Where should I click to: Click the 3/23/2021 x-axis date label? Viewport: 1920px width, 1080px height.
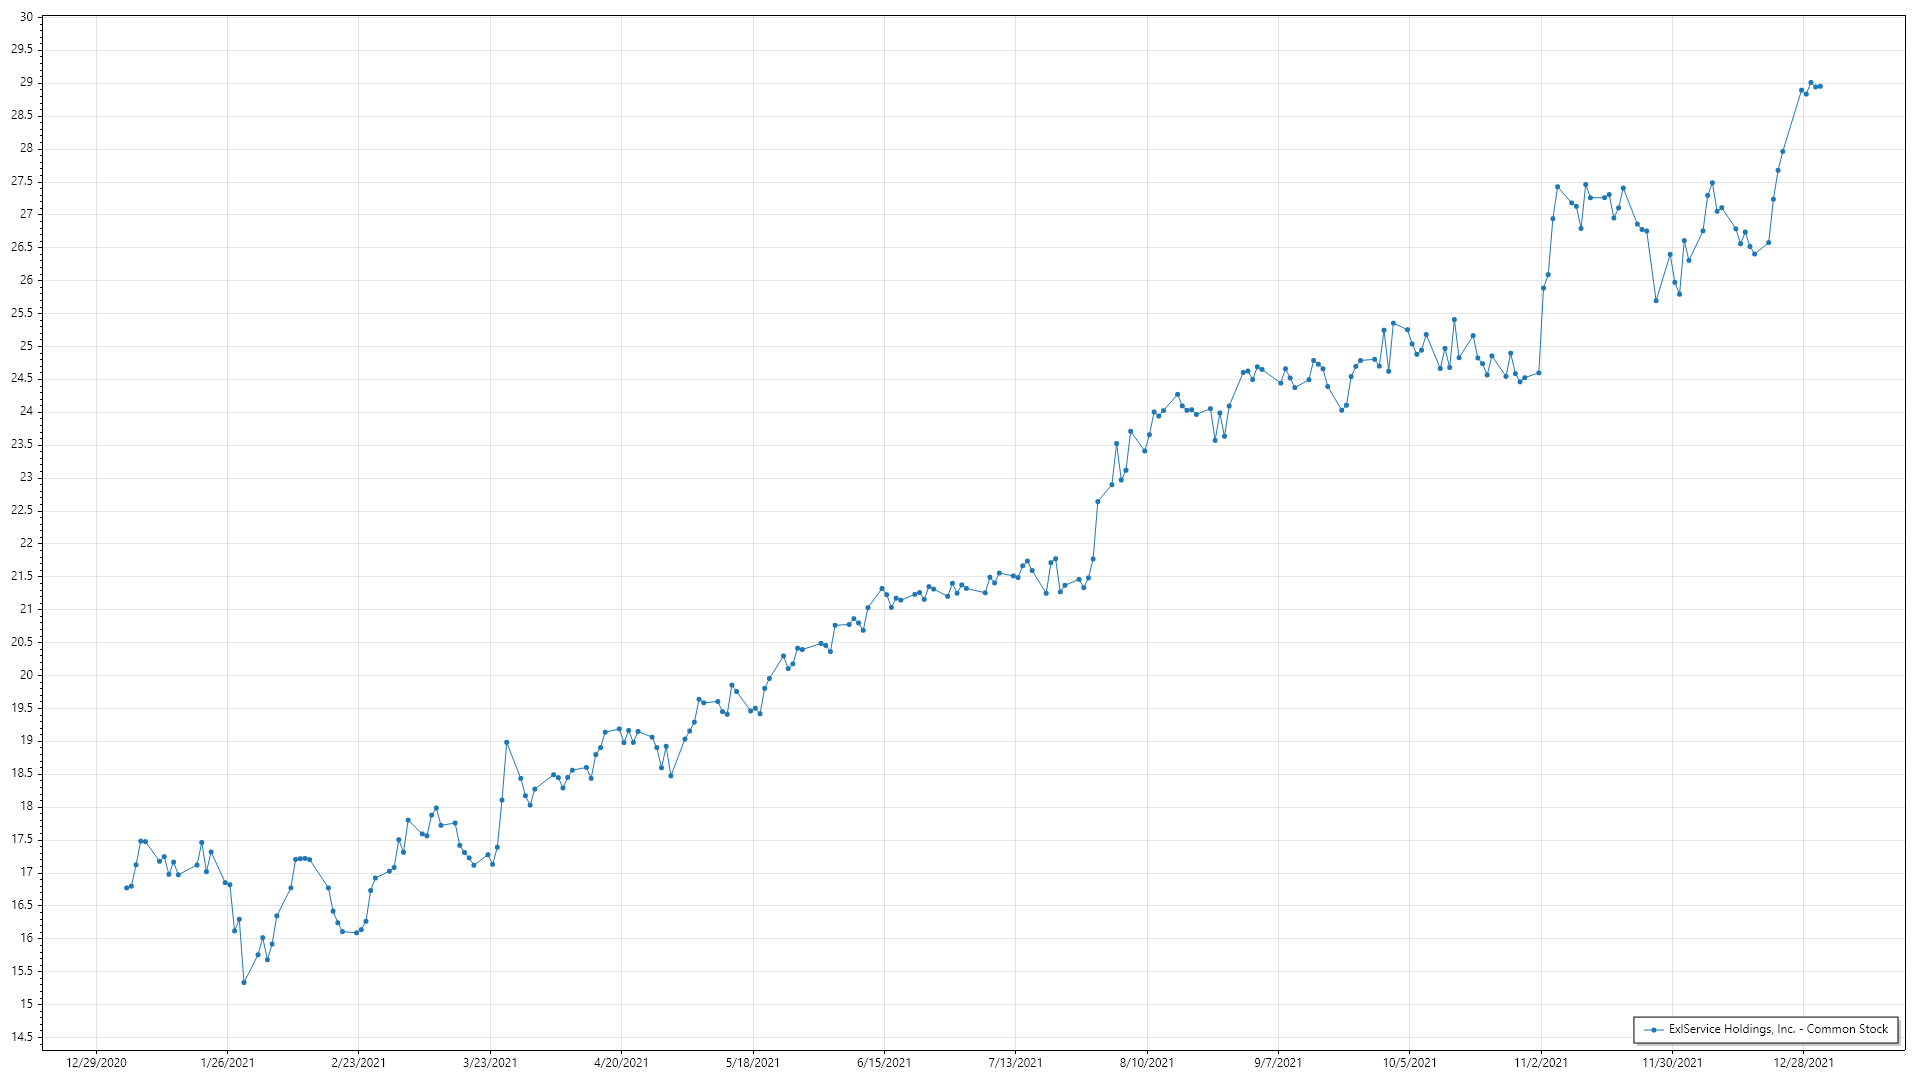(x=490, y=1062)
